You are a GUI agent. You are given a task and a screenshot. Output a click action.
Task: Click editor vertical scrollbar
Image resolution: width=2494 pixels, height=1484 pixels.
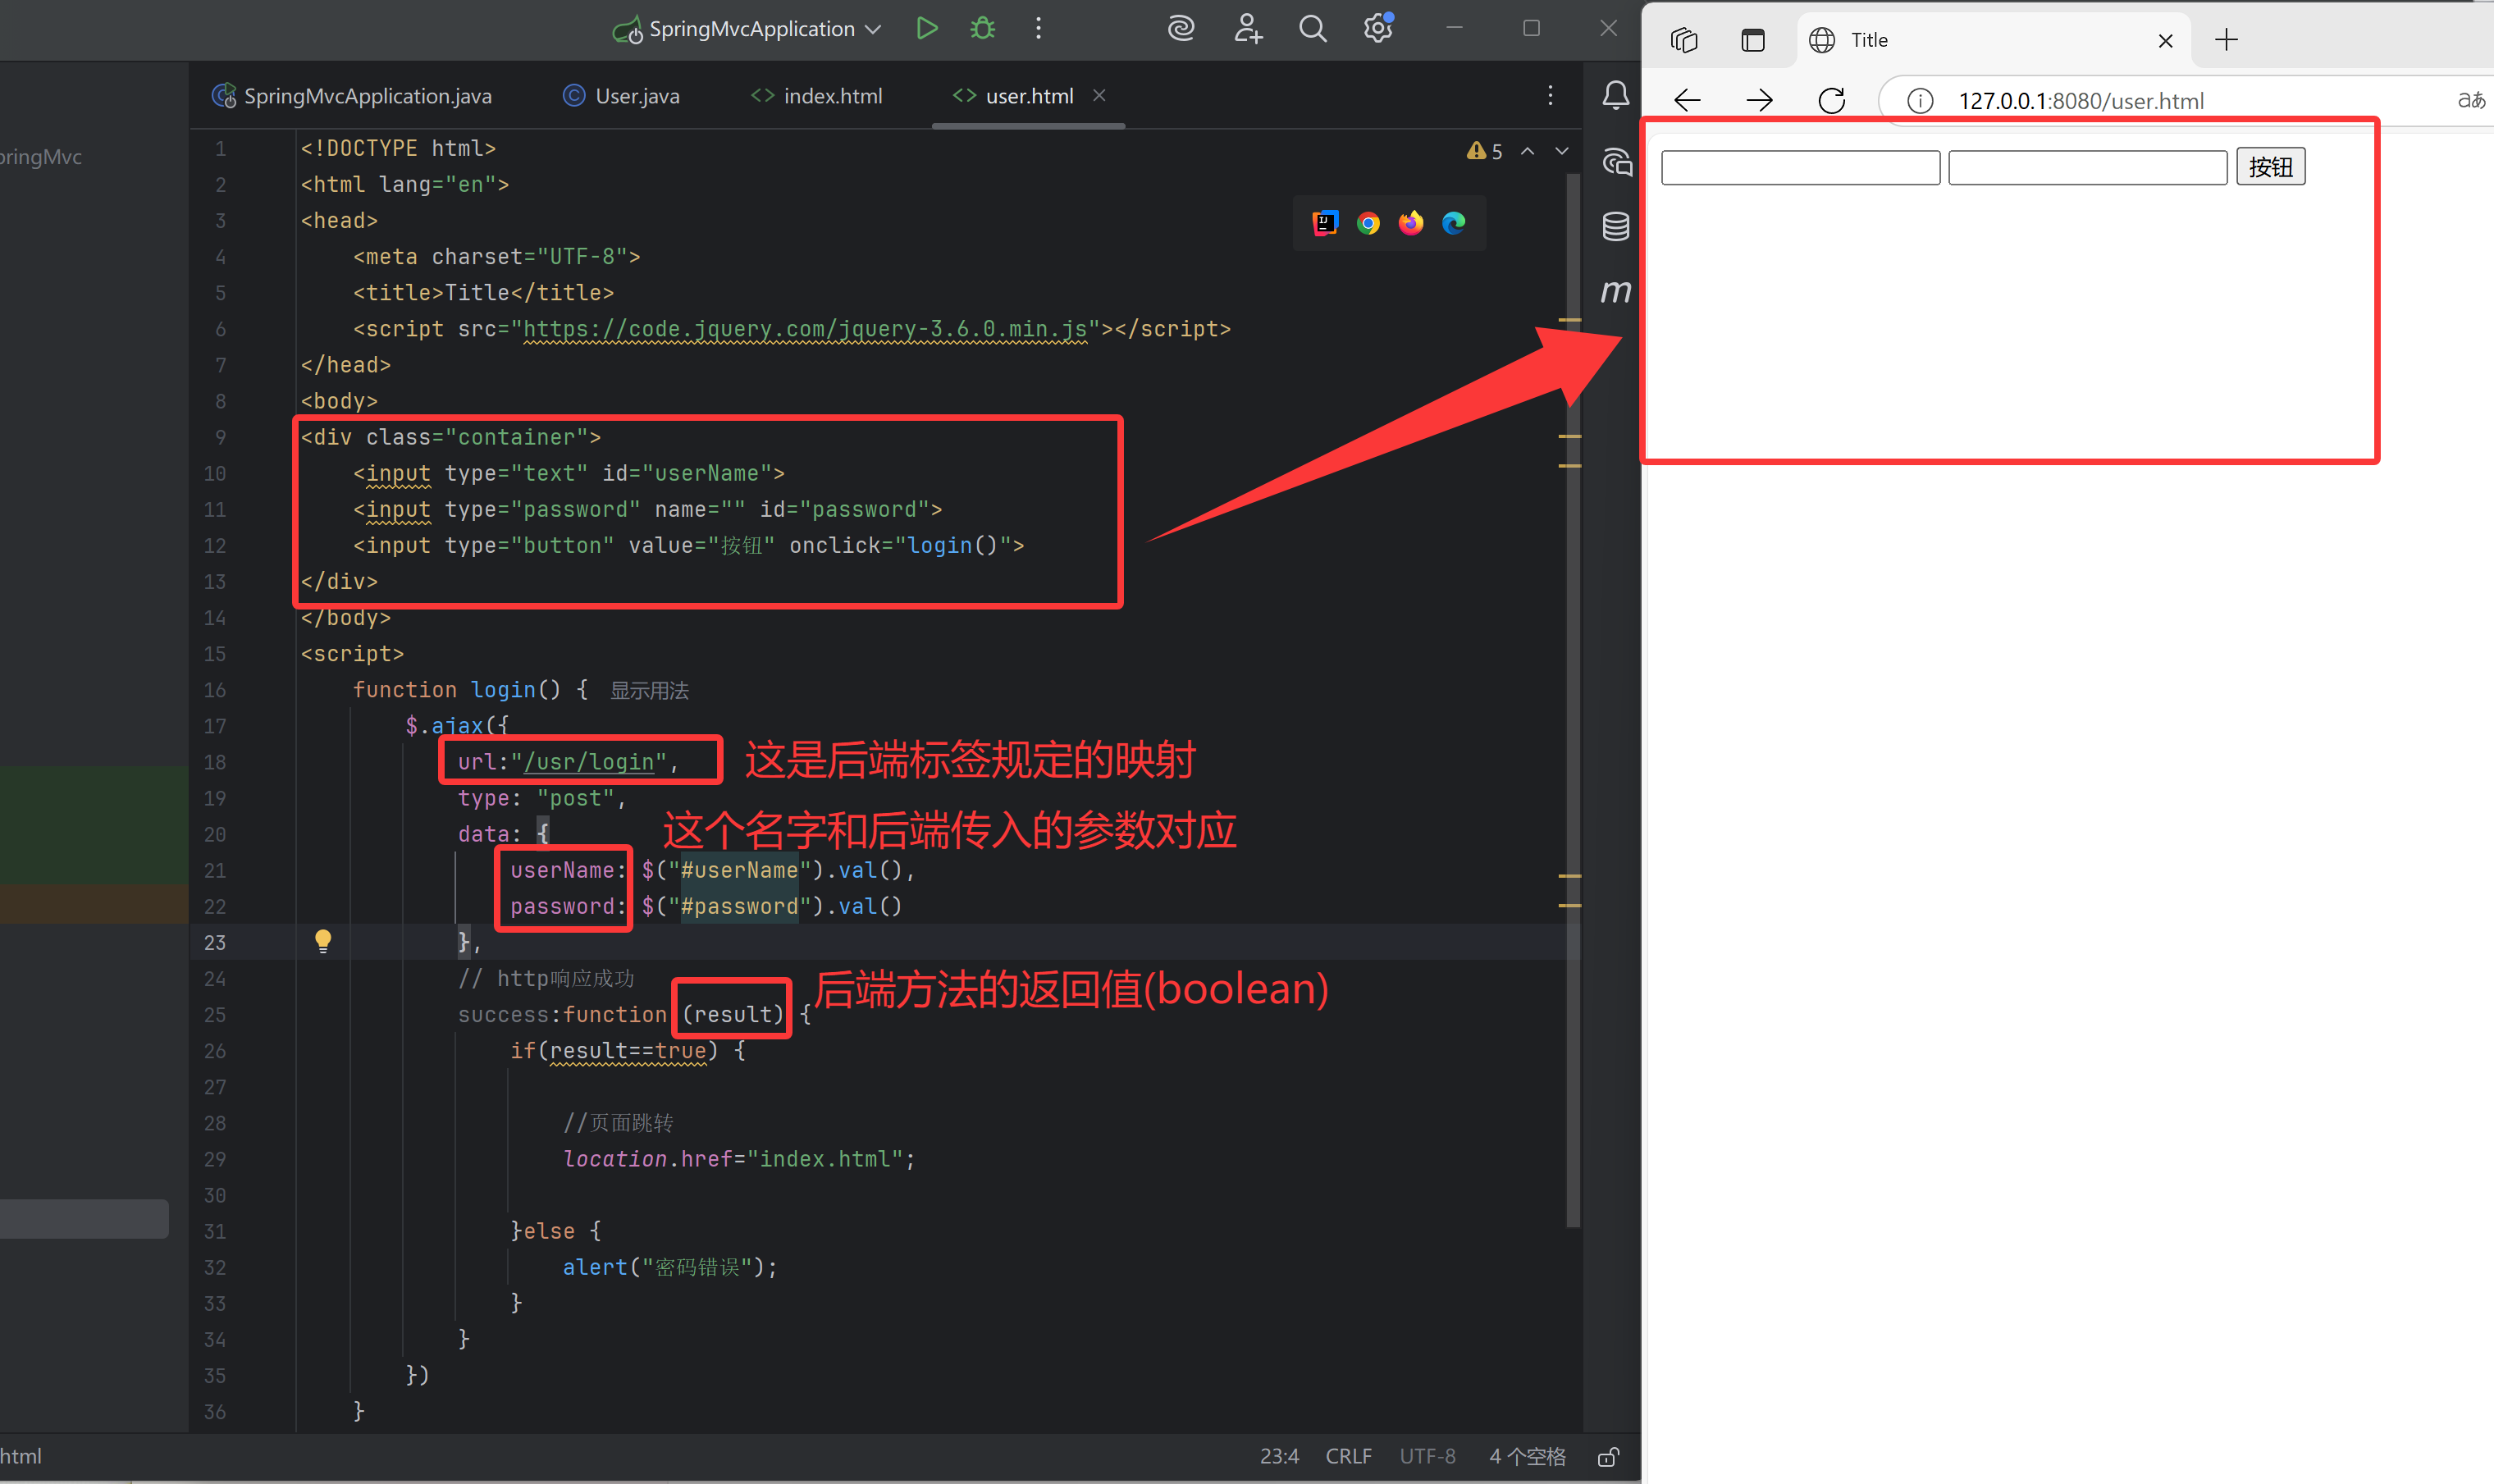point(1573,700)
